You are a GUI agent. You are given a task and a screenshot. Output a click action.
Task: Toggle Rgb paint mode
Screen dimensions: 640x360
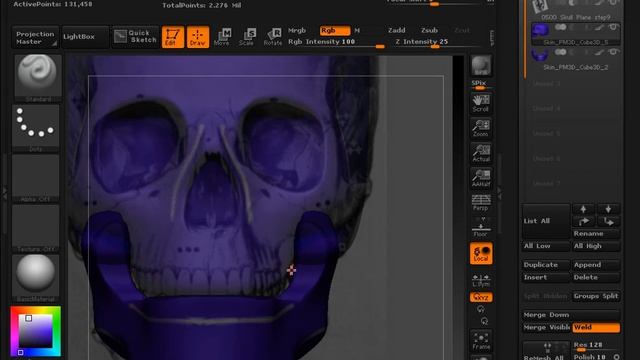coord(335,31)
